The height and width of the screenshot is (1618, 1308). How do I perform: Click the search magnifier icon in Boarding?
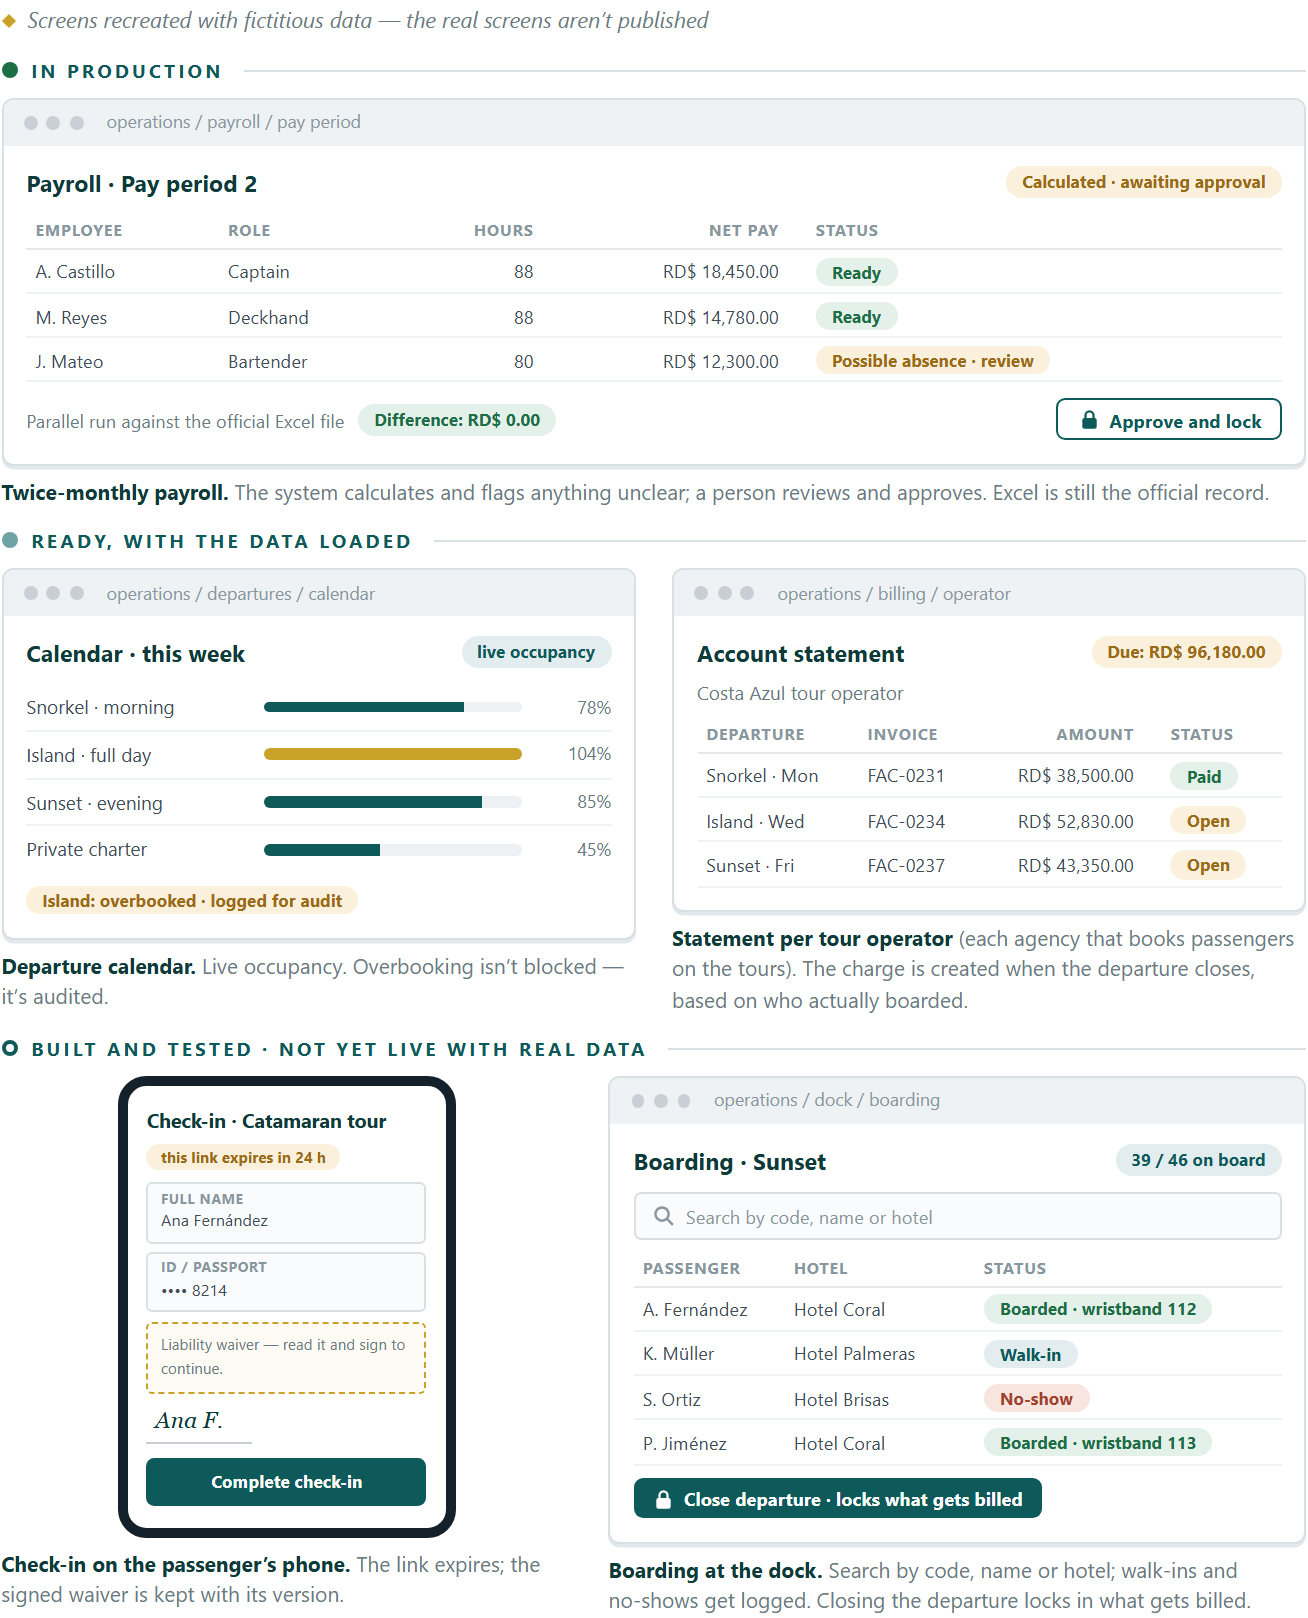(x=663, y=1216)
